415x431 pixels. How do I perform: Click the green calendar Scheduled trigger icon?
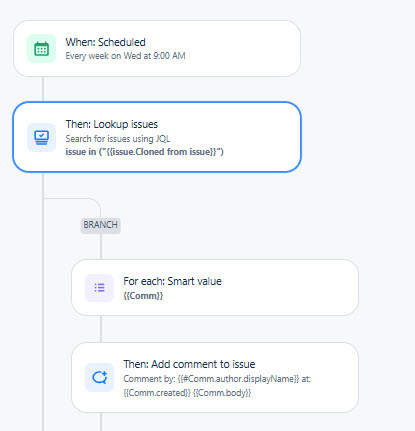[x=41, y=49]
